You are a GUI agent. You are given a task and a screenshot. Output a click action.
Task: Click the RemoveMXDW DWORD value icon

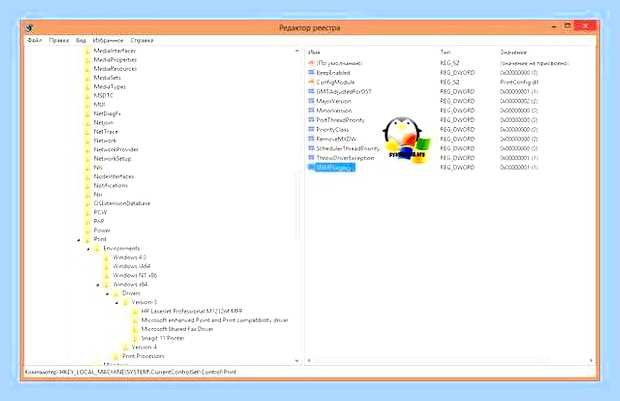point(311,139)
